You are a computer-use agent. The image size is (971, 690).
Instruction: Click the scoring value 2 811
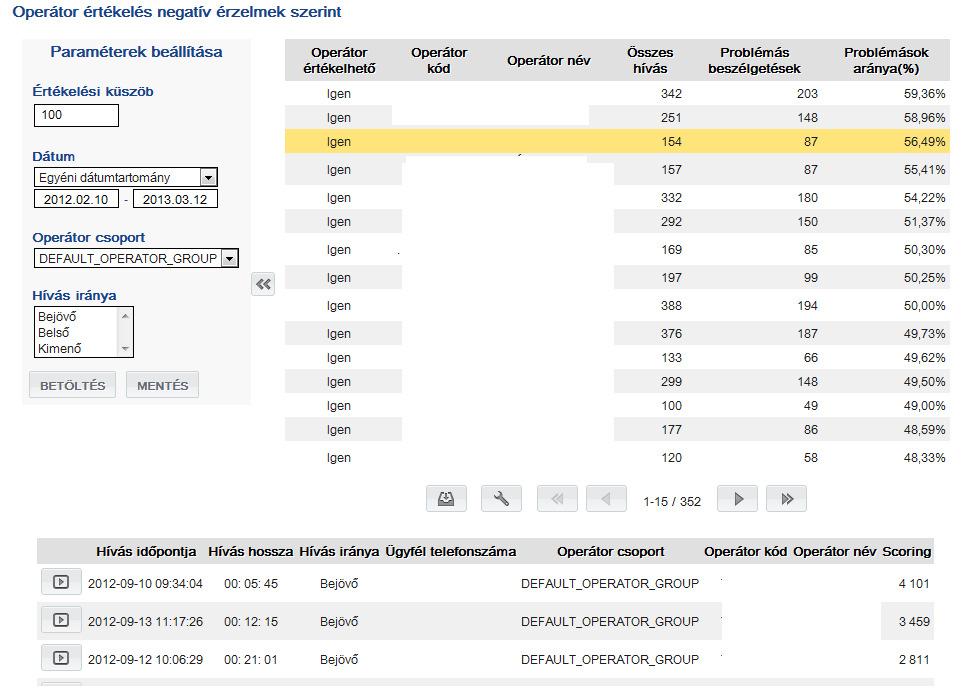click(x=914, y=660)
